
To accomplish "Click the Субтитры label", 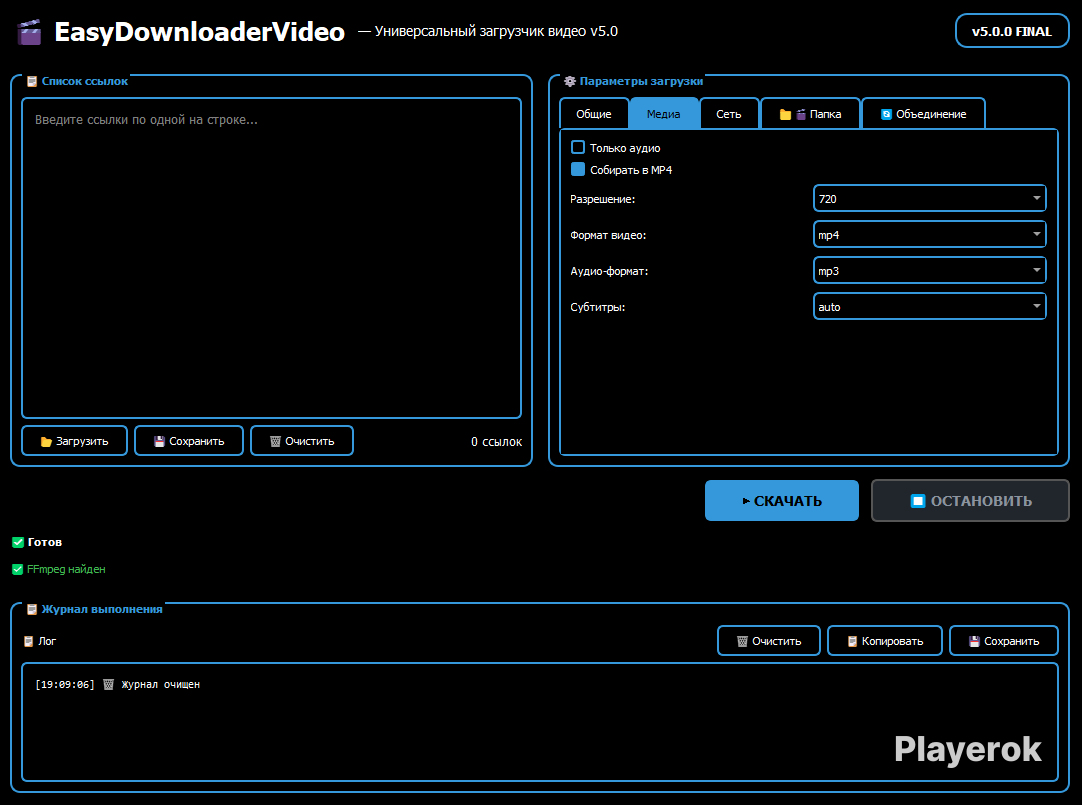I will coord(598,307).
